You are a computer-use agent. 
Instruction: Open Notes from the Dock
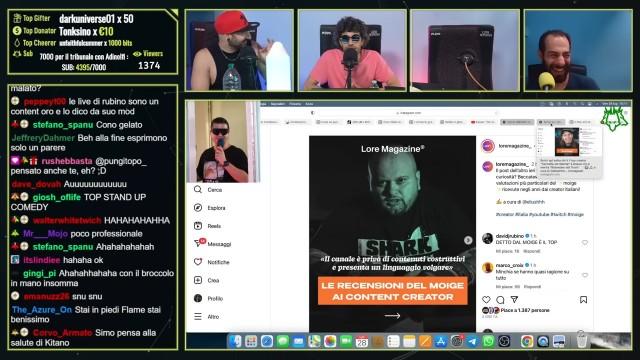(x=409, y=341)
